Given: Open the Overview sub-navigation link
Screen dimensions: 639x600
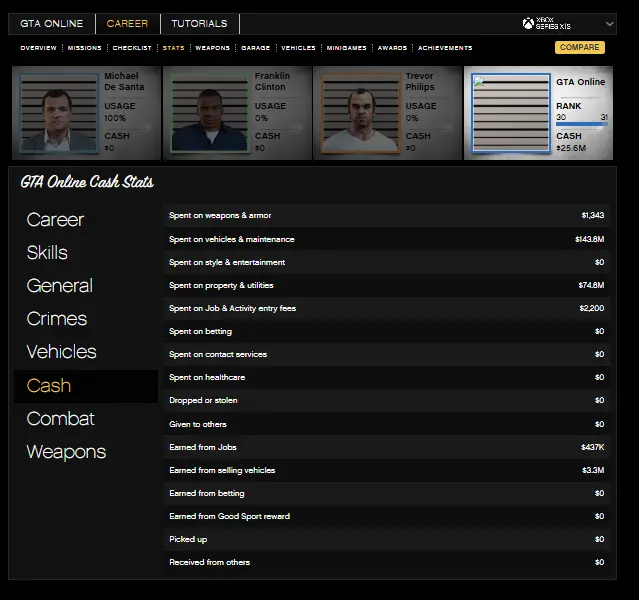Looking at the screenshot, I should 38,48.
